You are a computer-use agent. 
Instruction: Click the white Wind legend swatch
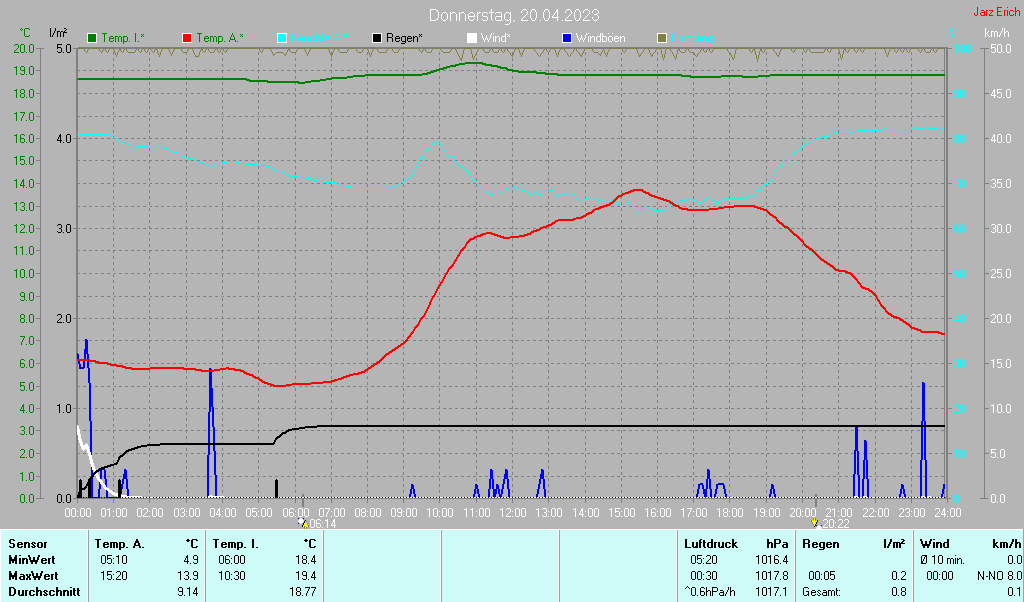472,39
